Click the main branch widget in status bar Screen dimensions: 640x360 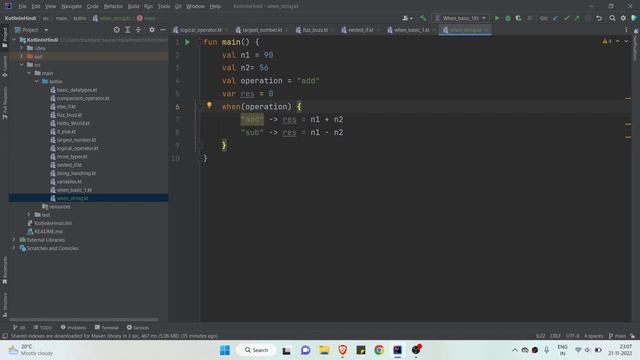[618, 336]
